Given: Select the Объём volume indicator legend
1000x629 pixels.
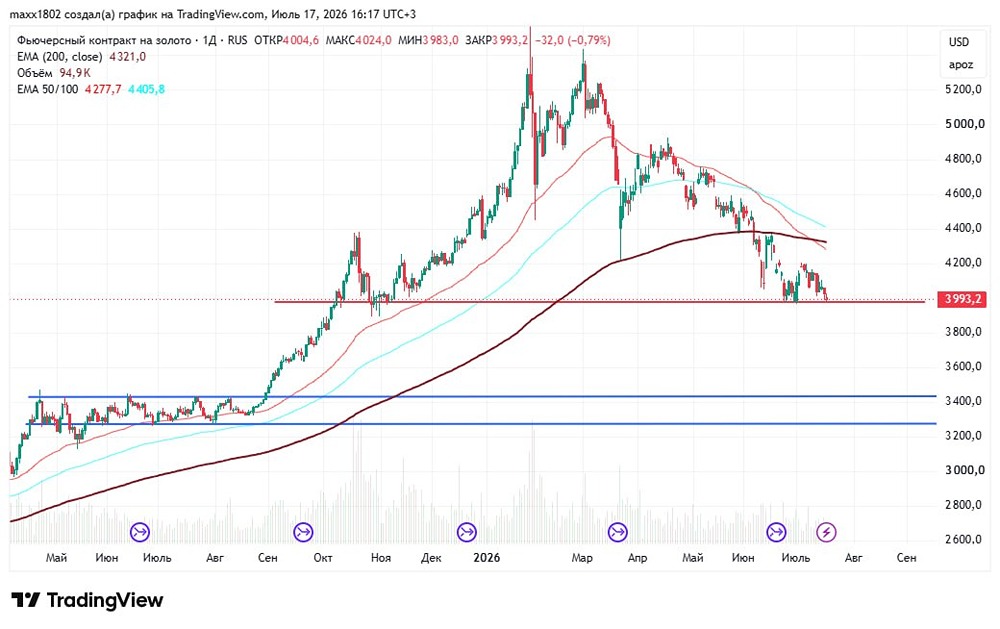Looking at the screenshot, I should (34, 73).
